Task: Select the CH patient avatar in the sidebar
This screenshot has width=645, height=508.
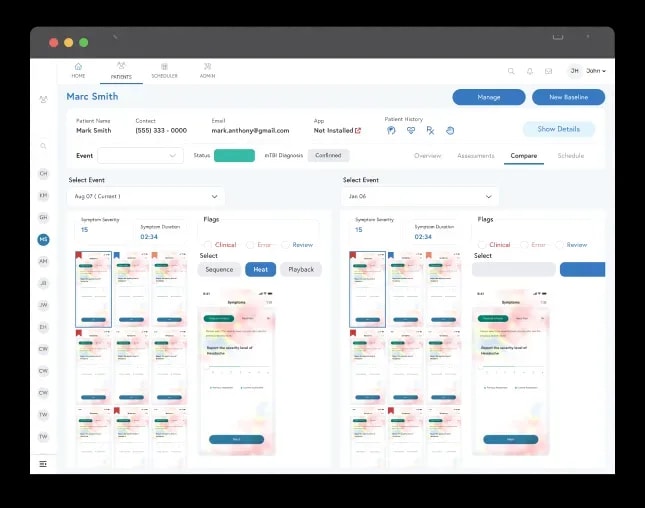Action: tap(43, 174)
